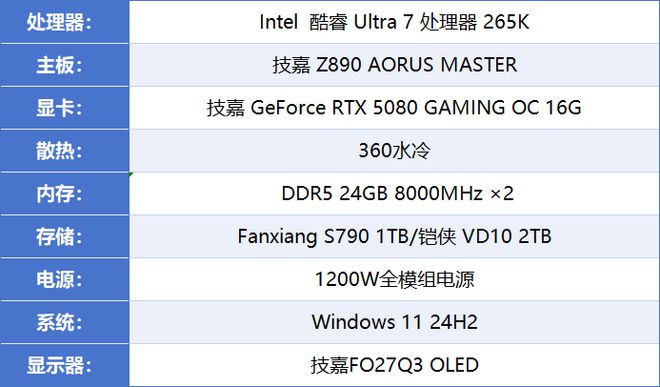Click the 技嘉 Z890 AORUS MASTER cell
660x387 pixels.
click(x=394, y=65)
